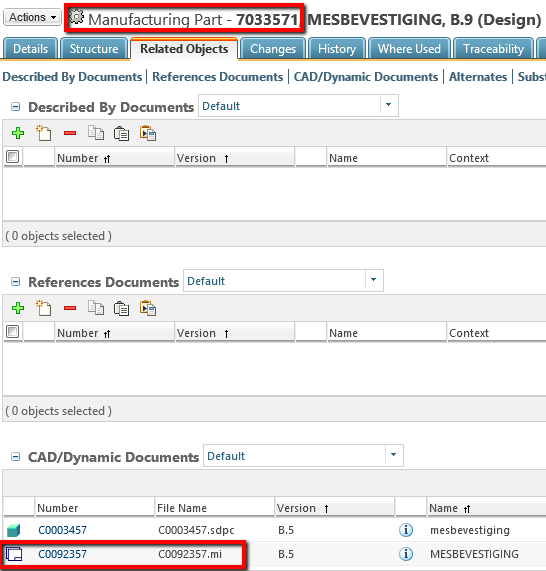
Task: Switch to the Details tab
Action: click(30, 48)
